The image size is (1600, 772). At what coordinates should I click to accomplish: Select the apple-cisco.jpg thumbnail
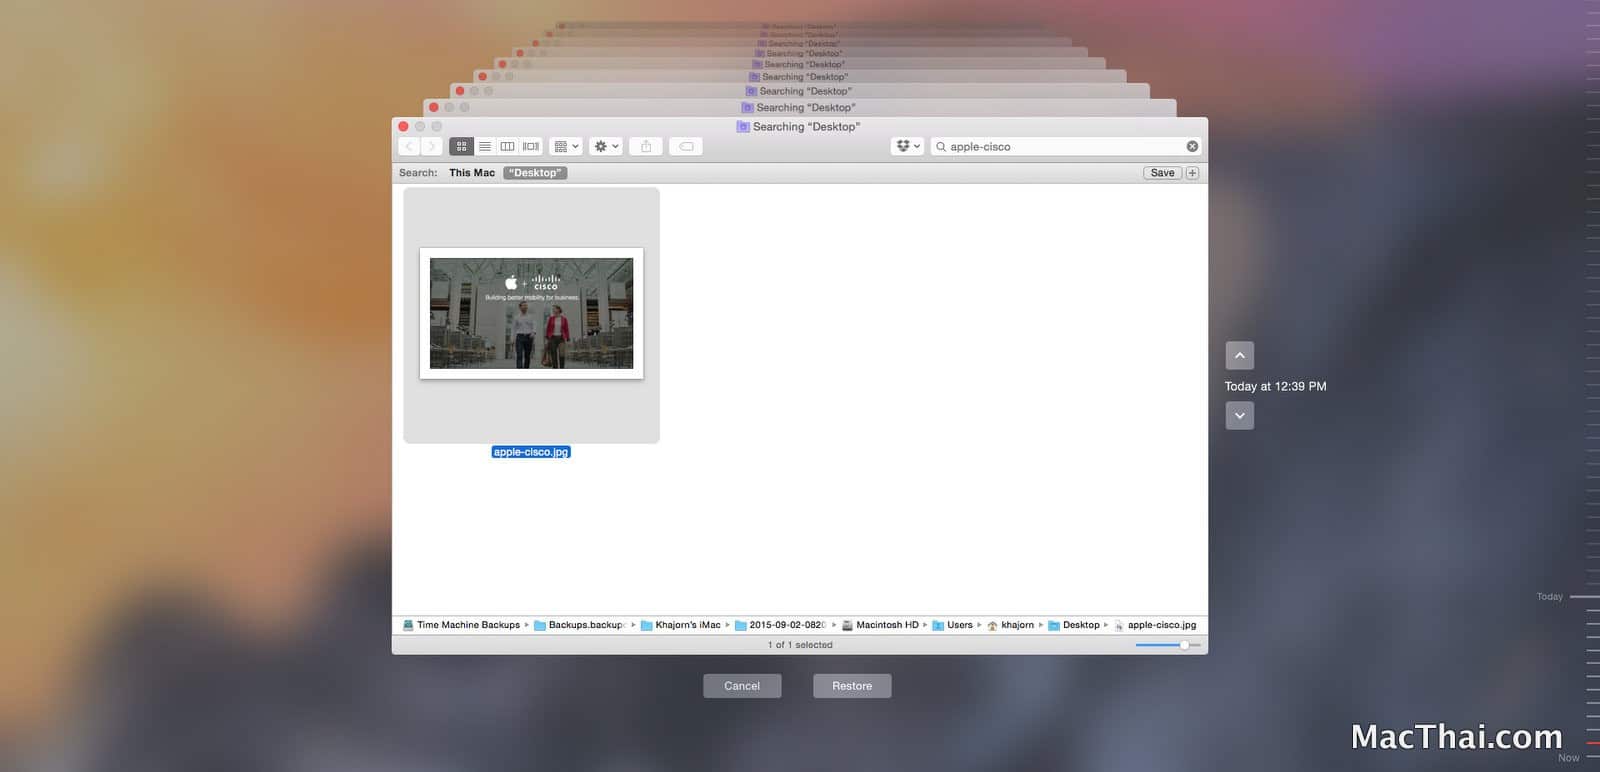[531, 313]
